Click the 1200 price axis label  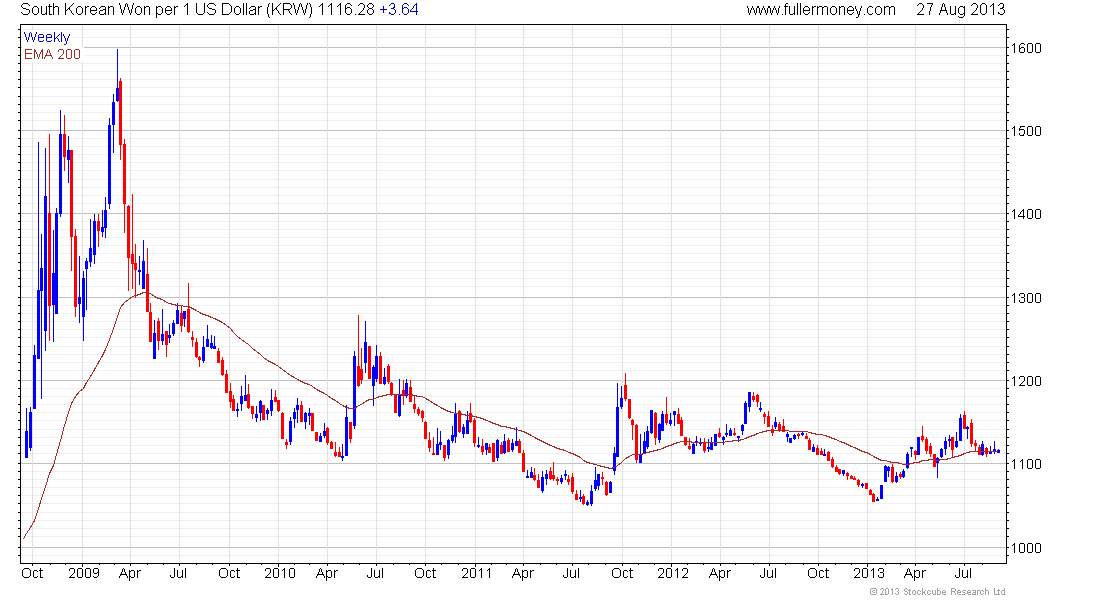[1026, 381]
